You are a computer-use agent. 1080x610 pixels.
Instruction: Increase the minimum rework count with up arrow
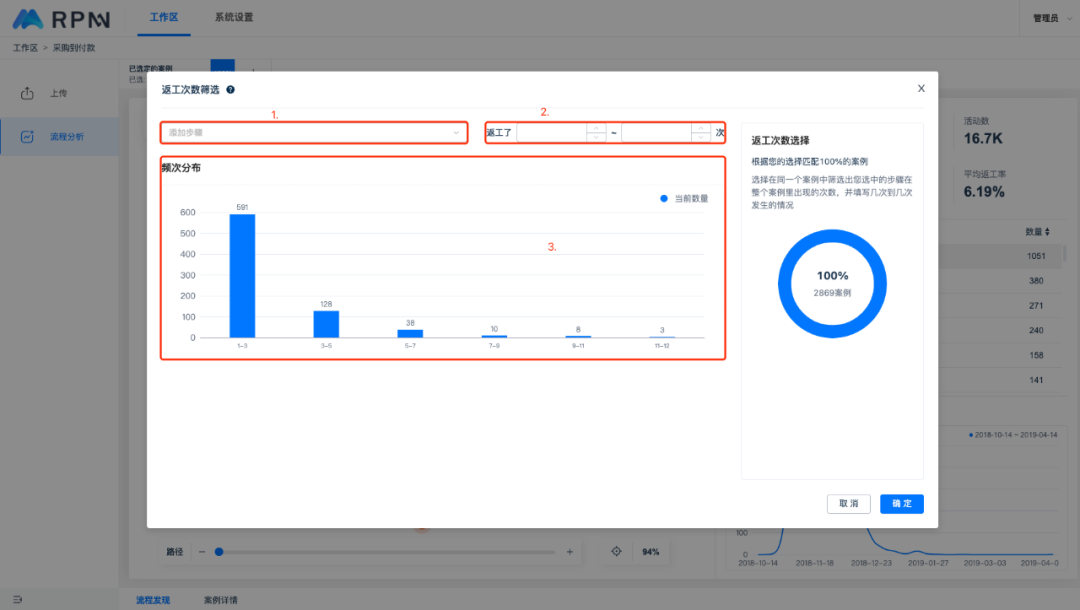pyautogui.click(x=596, y=127)
